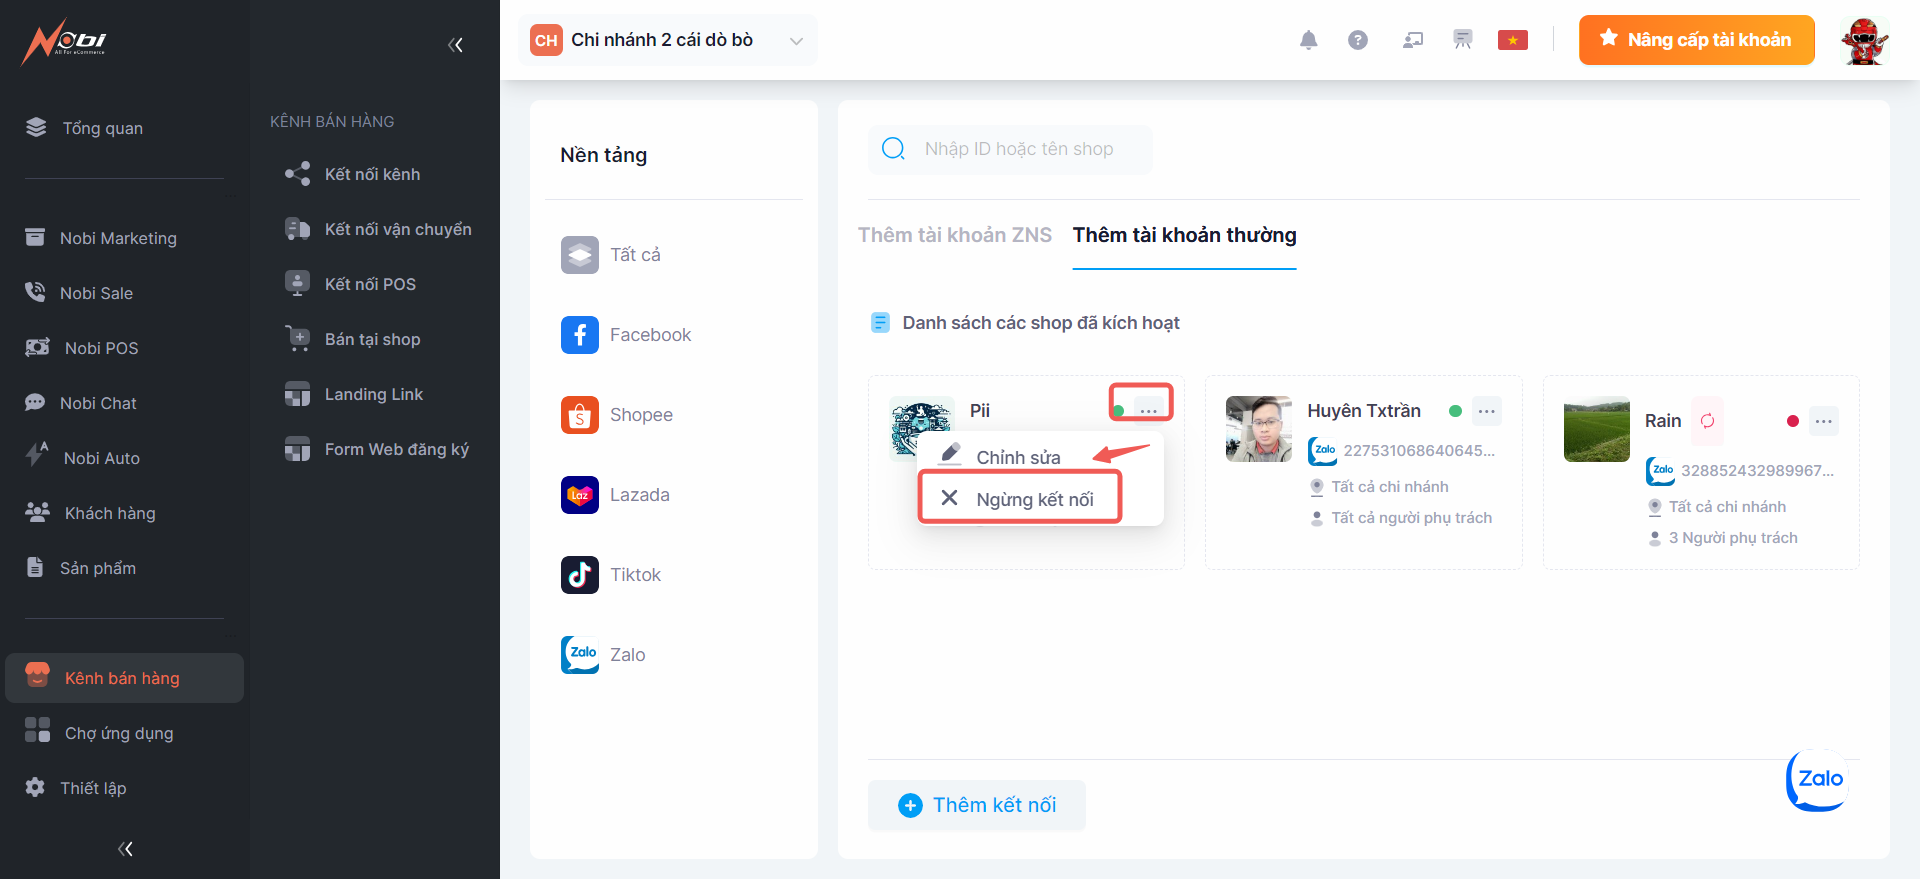Screen dimensions: 1920x879
Task: Open the three-dot menu for Huyên Txtràn
Action: (1487, 411)
